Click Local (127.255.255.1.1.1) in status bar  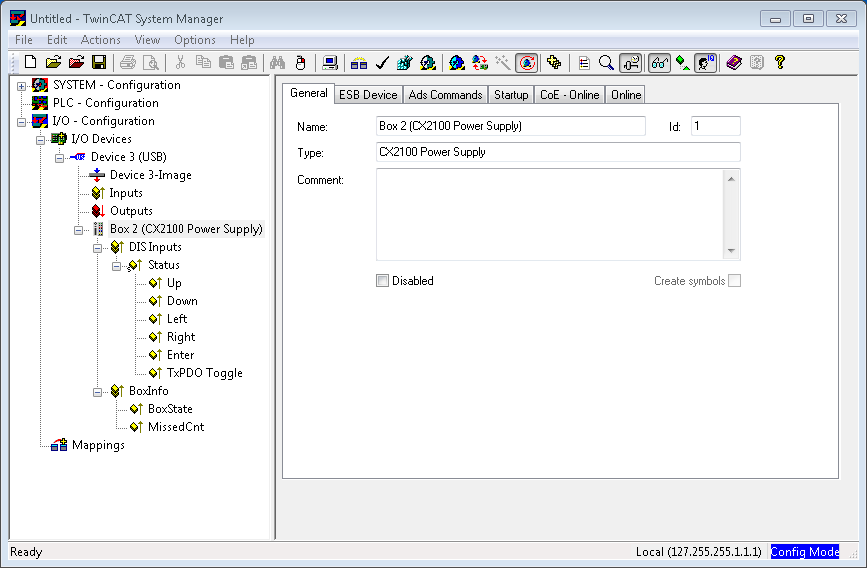698,551
